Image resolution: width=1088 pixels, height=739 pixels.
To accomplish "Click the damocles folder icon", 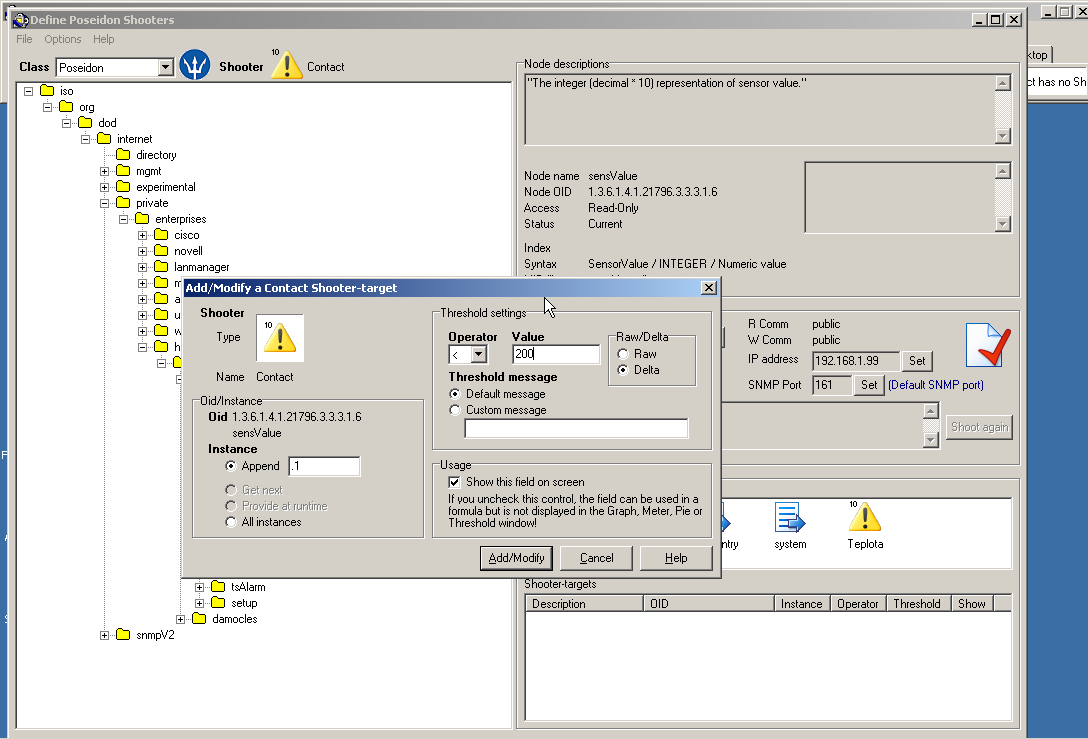I will coord(199,619).
